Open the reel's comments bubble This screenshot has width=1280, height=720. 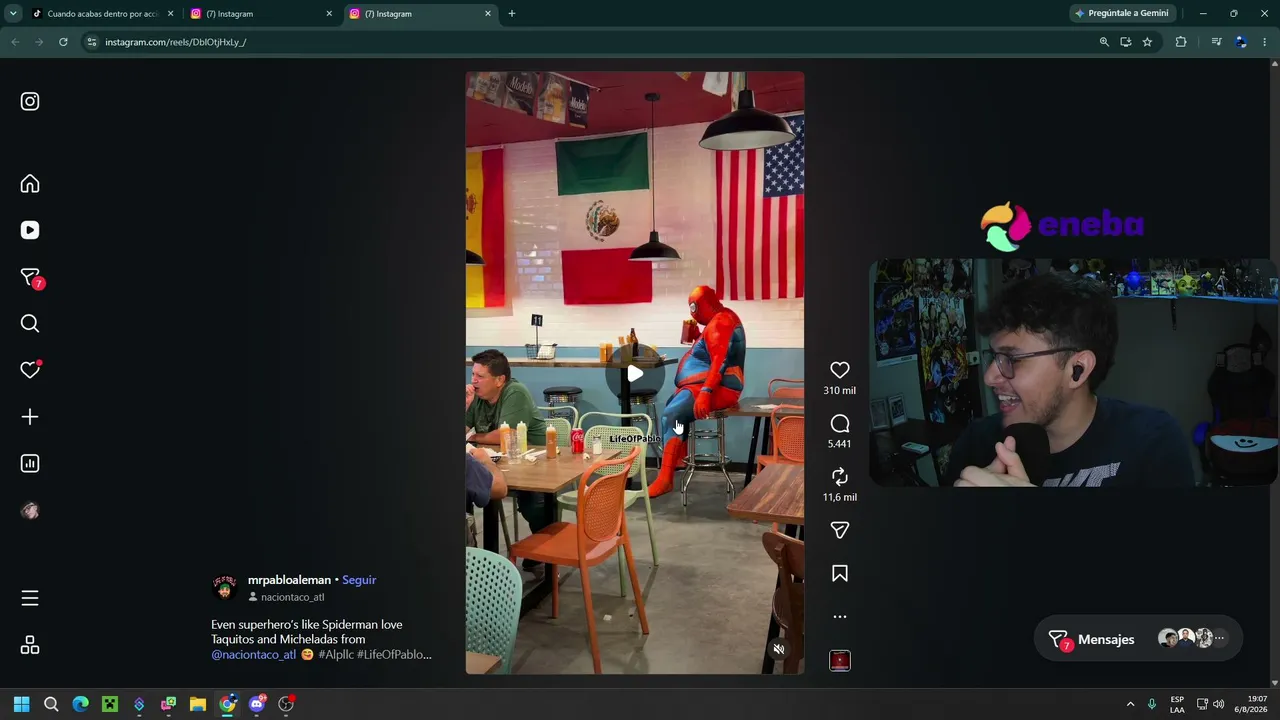(840, 424)
